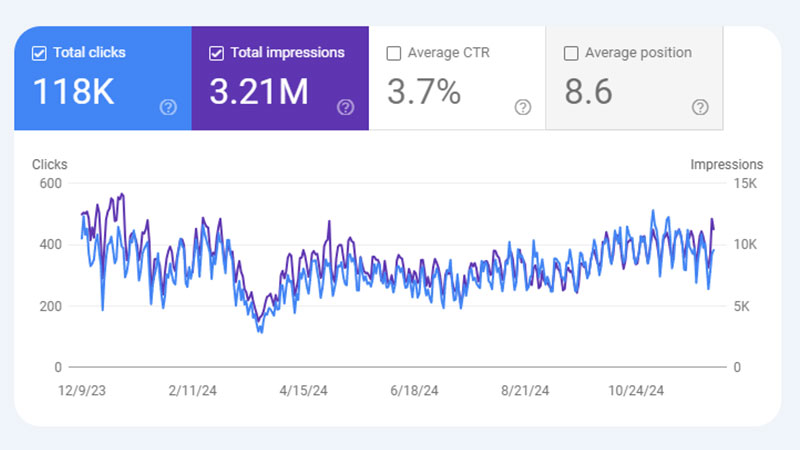Image resolution: width=800 pixels, height=450 pixels.
Task: Open help icon on Total impressions card
Action: click(345, 107)
